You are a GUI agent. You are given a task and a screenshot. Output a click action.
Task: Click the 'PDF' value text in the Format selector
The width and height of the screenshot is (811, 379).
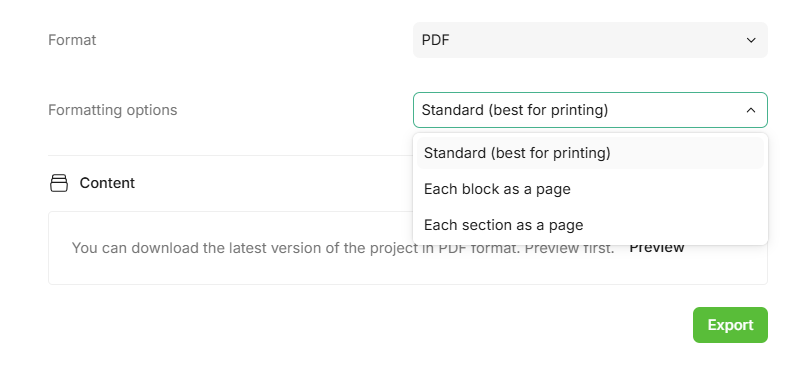(435, 40)
